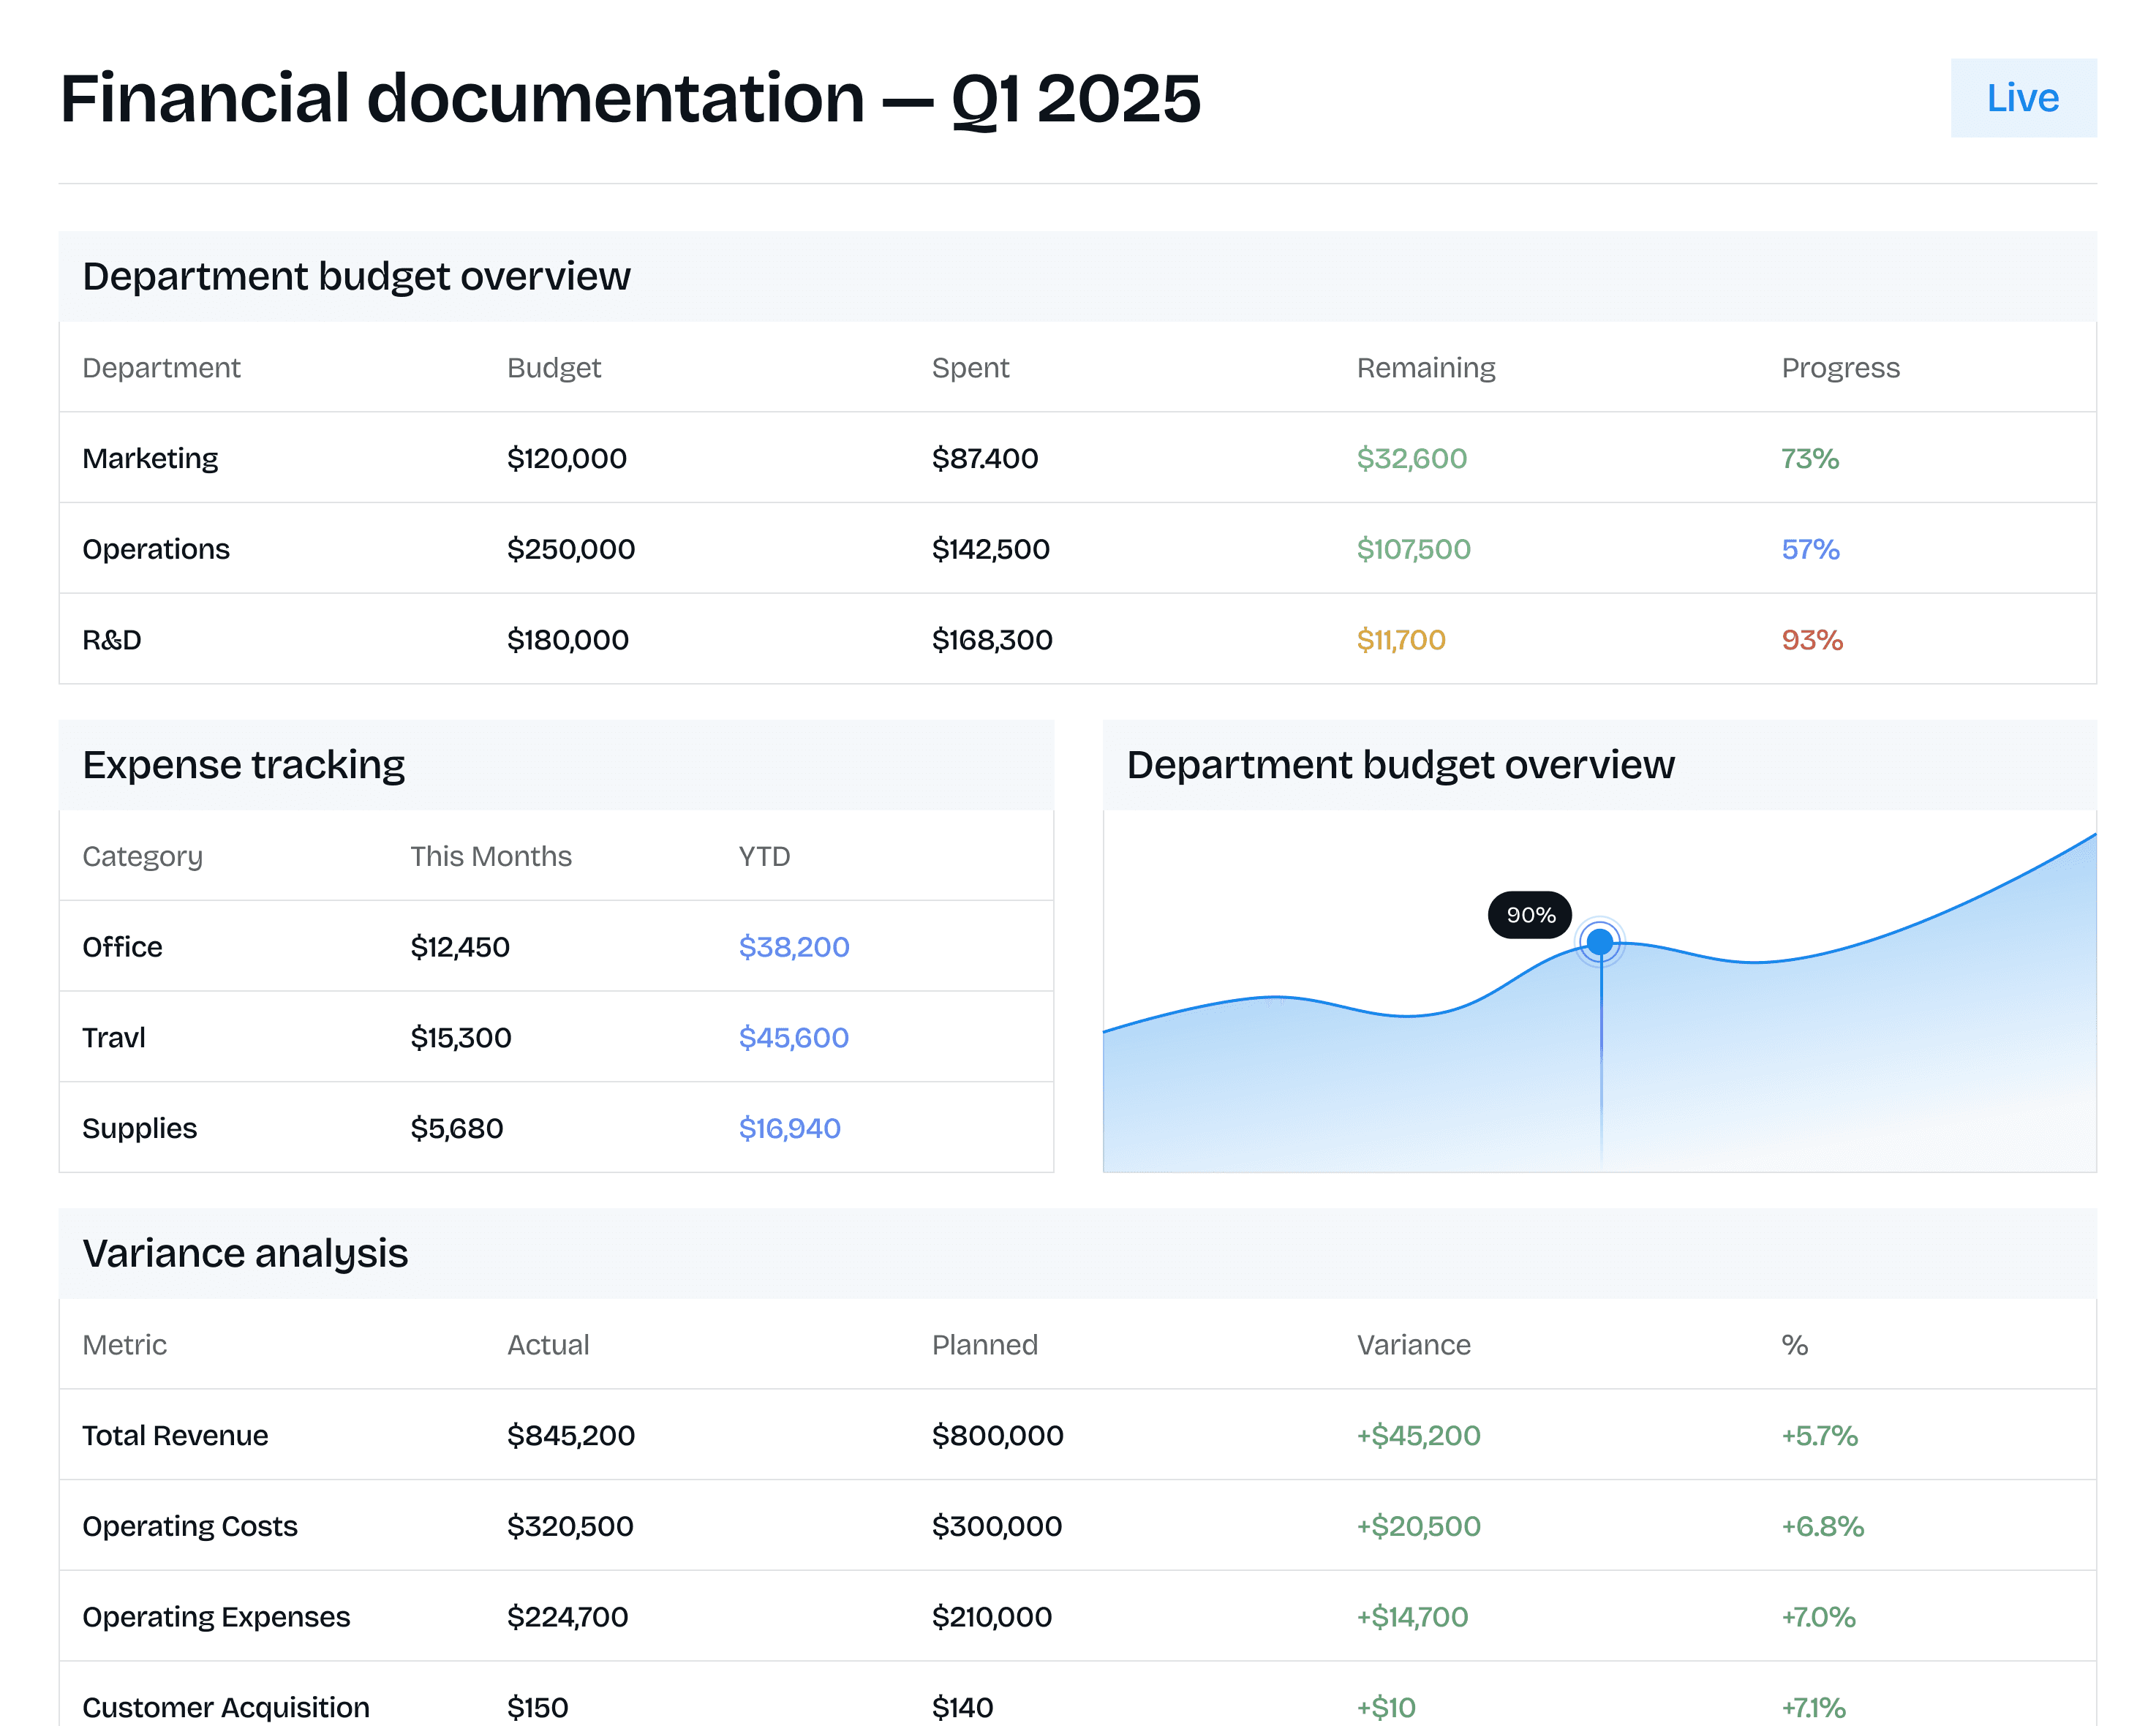Select the Marketing department row

point(150,458)
